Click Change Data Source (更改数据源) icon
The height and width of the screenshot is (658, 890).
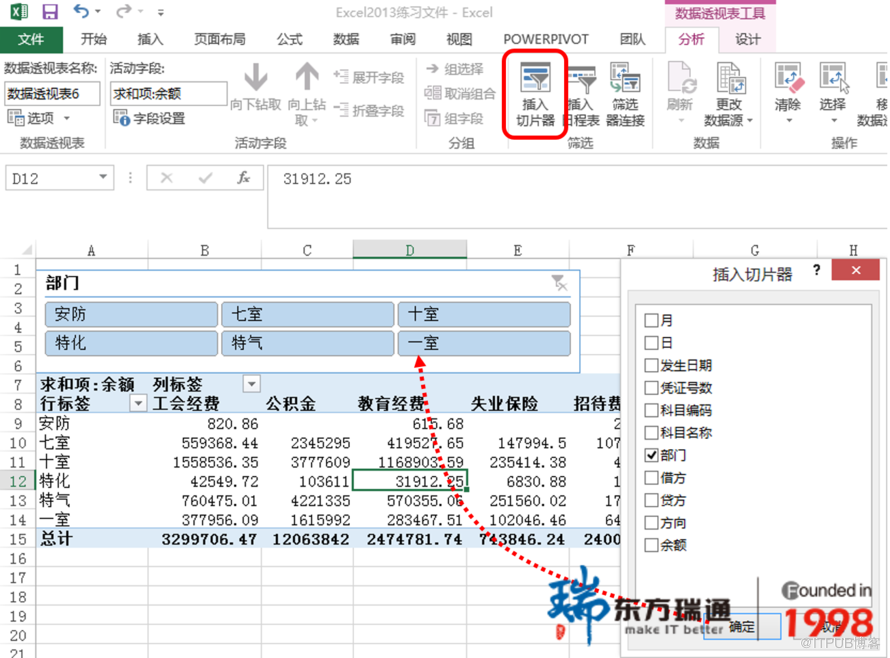pyautogui.click(x=729, y=94)
